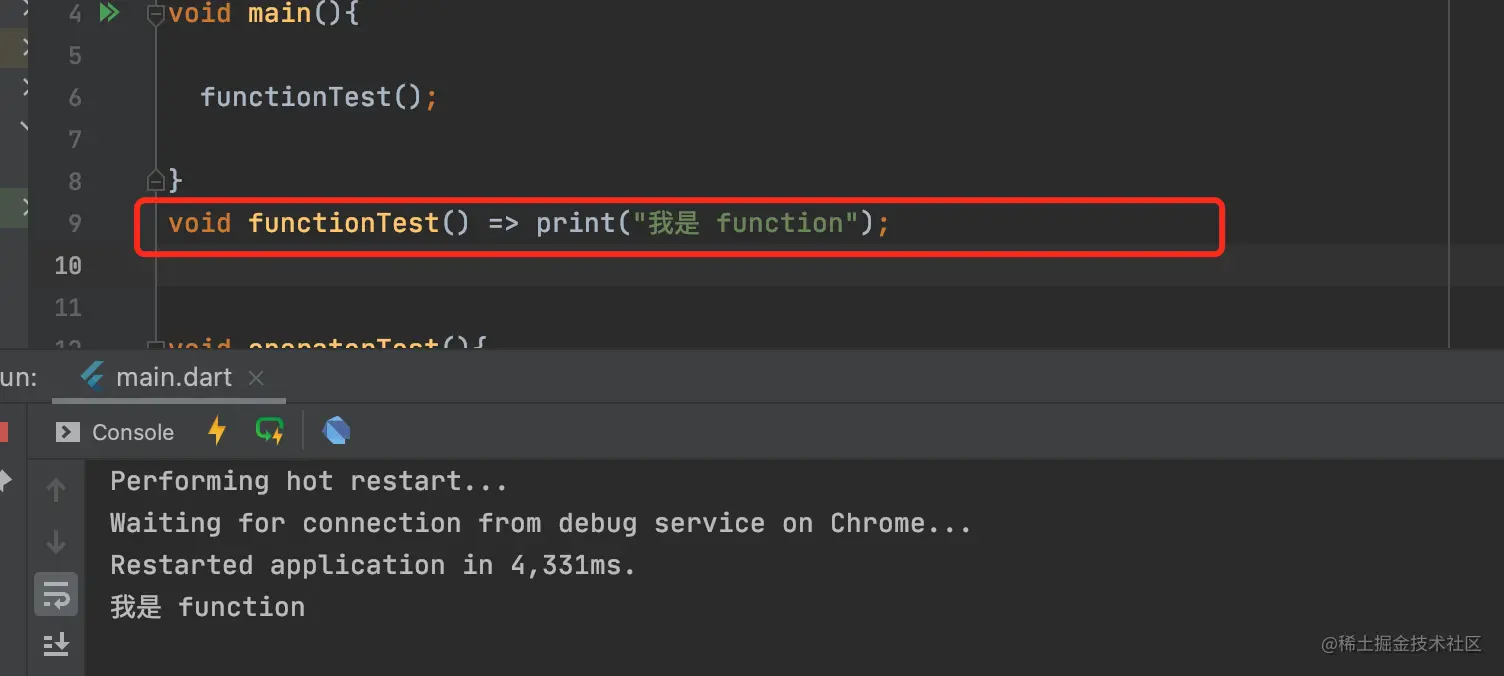Switch to the Console tab
The height and width of the screenshot is (676, 1504).
(x=115, y=432)
